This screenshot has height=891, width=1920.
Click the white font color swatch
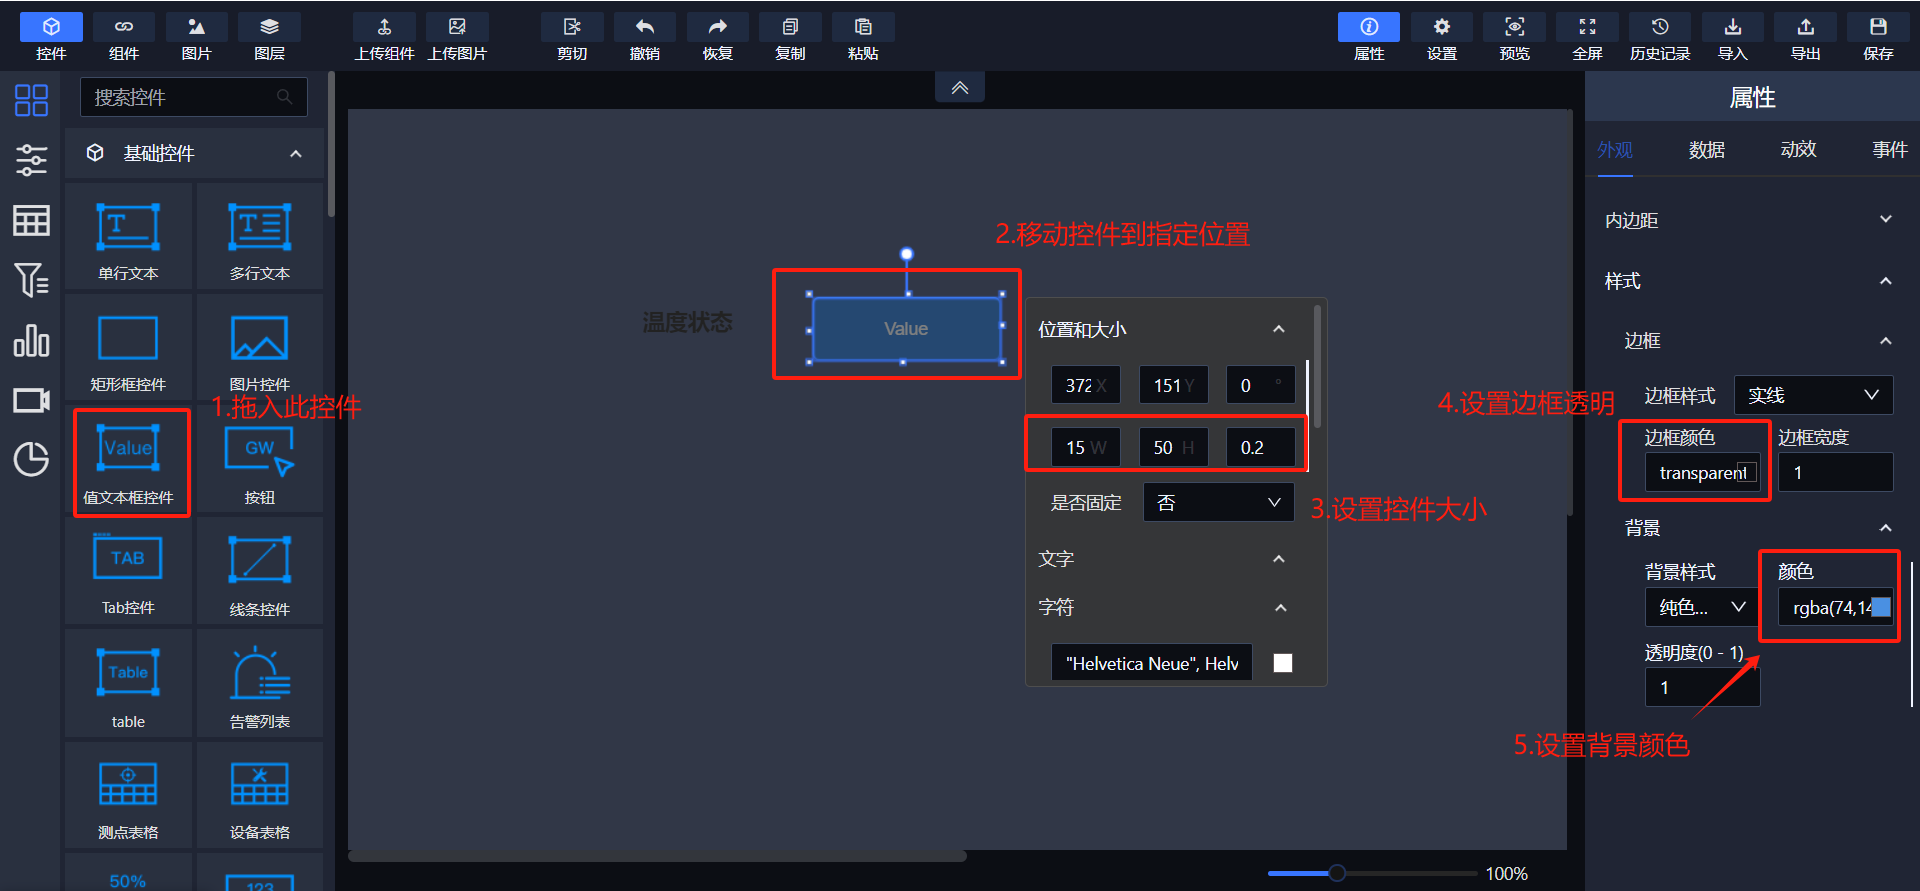[x=1283, y=663]
